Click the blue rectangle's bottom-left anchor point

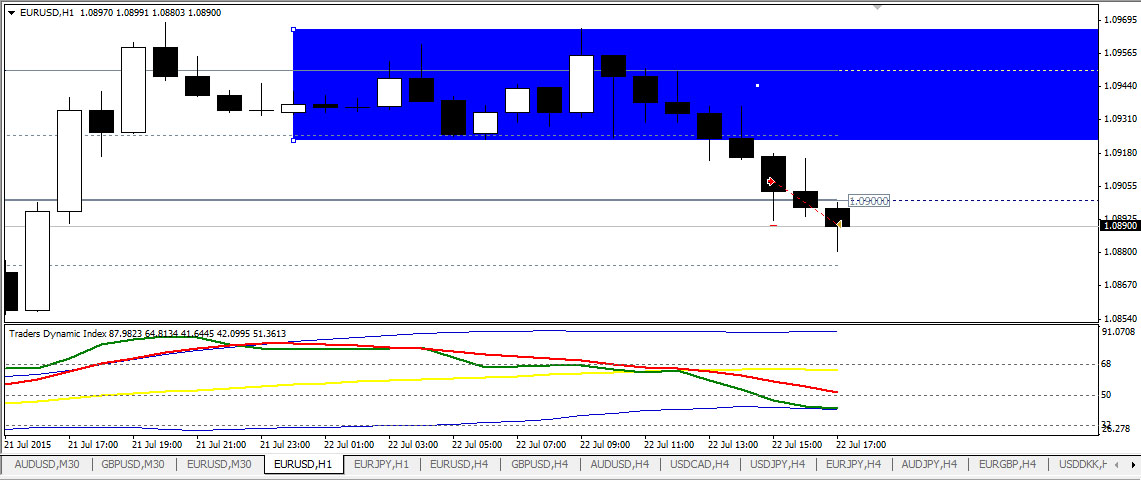[x=293, y=140]
